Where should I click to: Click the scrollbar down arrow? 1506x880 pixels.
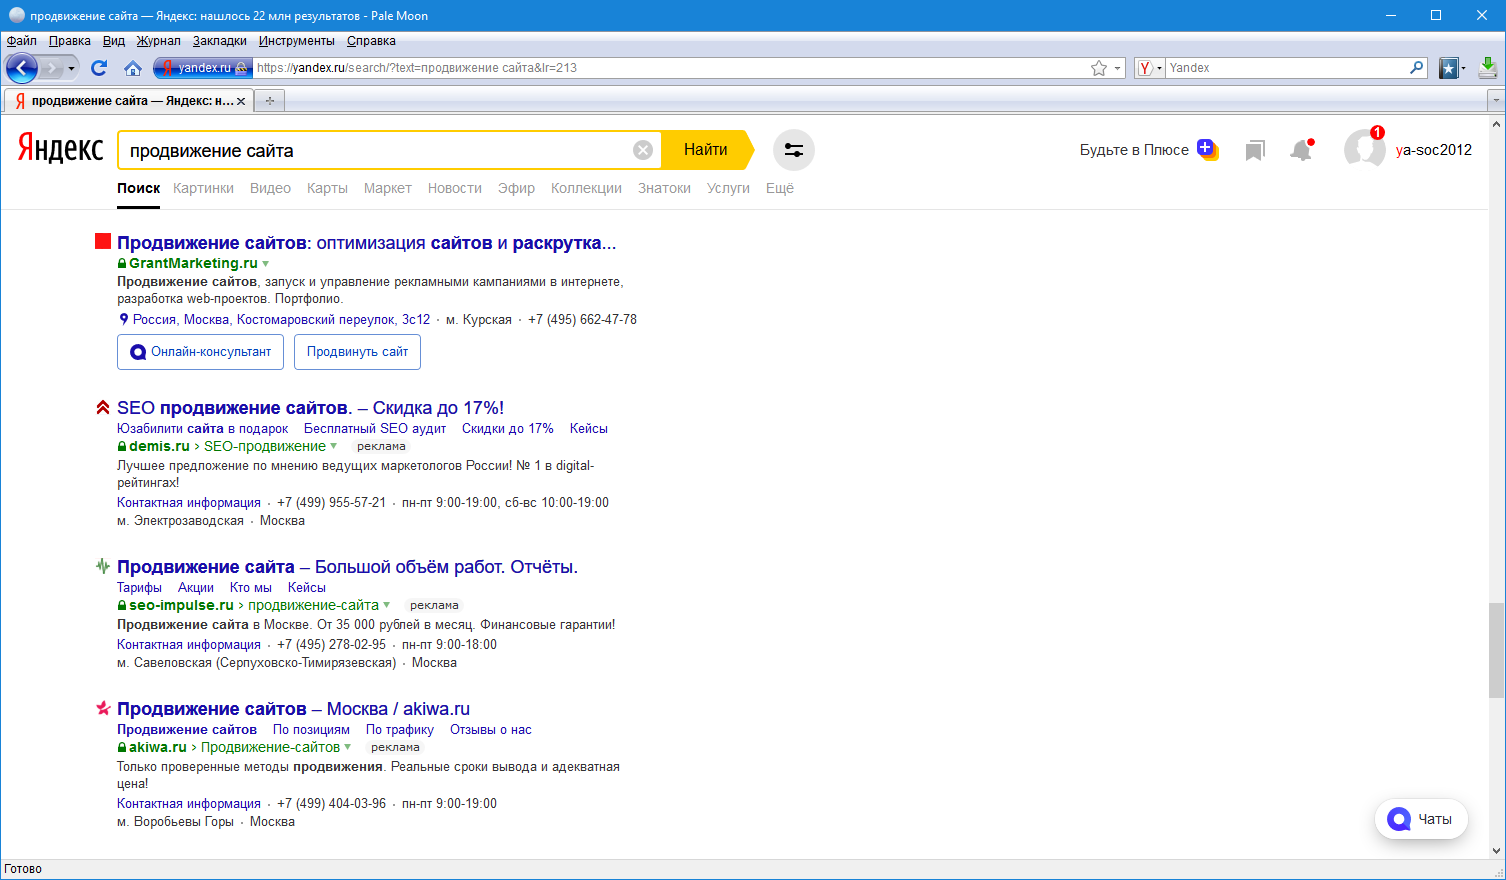1496,851
